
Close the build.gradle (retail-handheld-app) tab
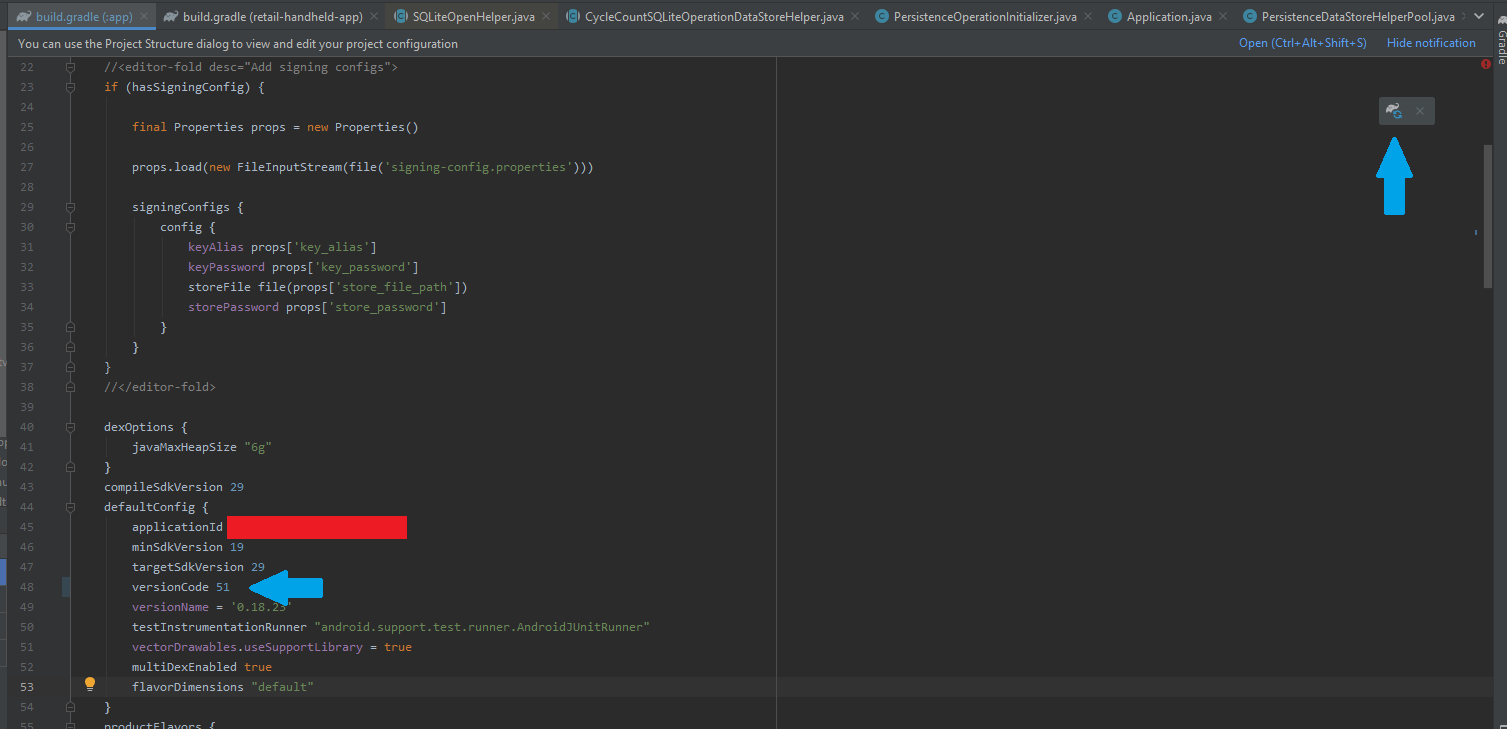point(372,17)
